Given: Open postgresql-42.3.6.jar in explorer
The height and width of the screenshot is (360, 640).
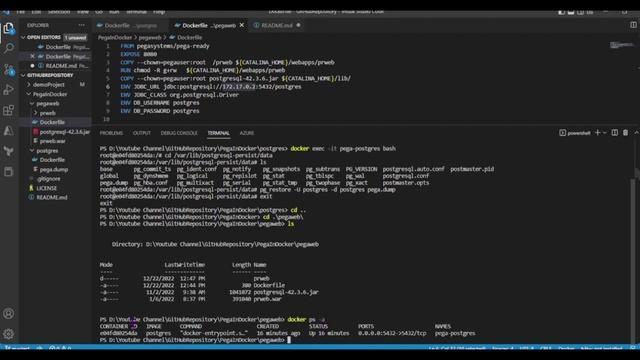Looking at the screenshot, I should coord(61,132).
